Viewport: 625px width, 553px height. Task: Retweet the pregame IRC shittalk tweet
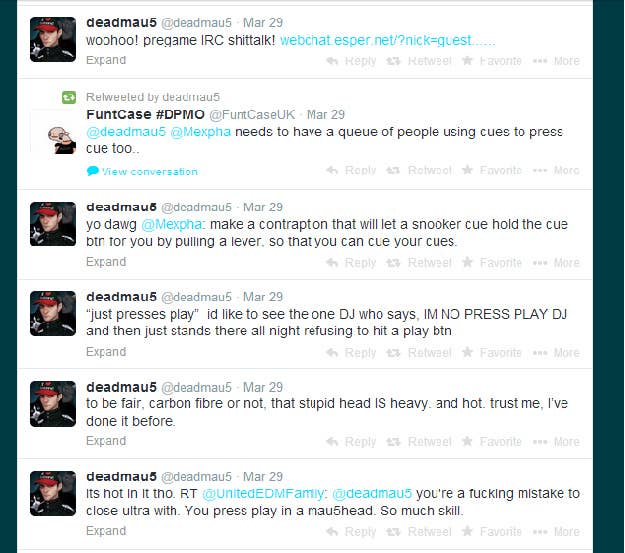coord(419,61)
